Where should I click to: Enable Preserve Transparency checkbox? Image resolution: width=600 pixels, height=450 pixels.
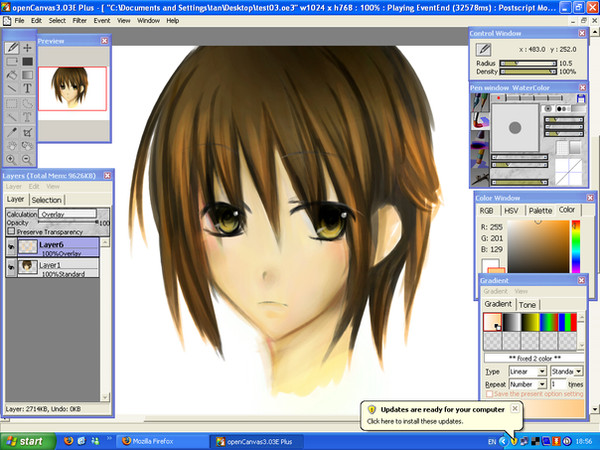tap(11, 231)
